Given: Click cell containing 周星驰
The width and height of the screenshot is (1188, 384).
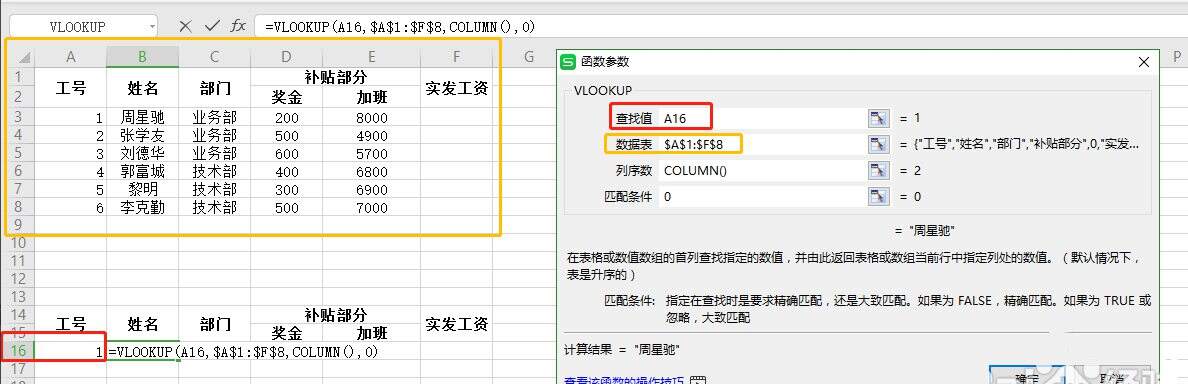Looking at the screenshot, I should pos(142,117).
